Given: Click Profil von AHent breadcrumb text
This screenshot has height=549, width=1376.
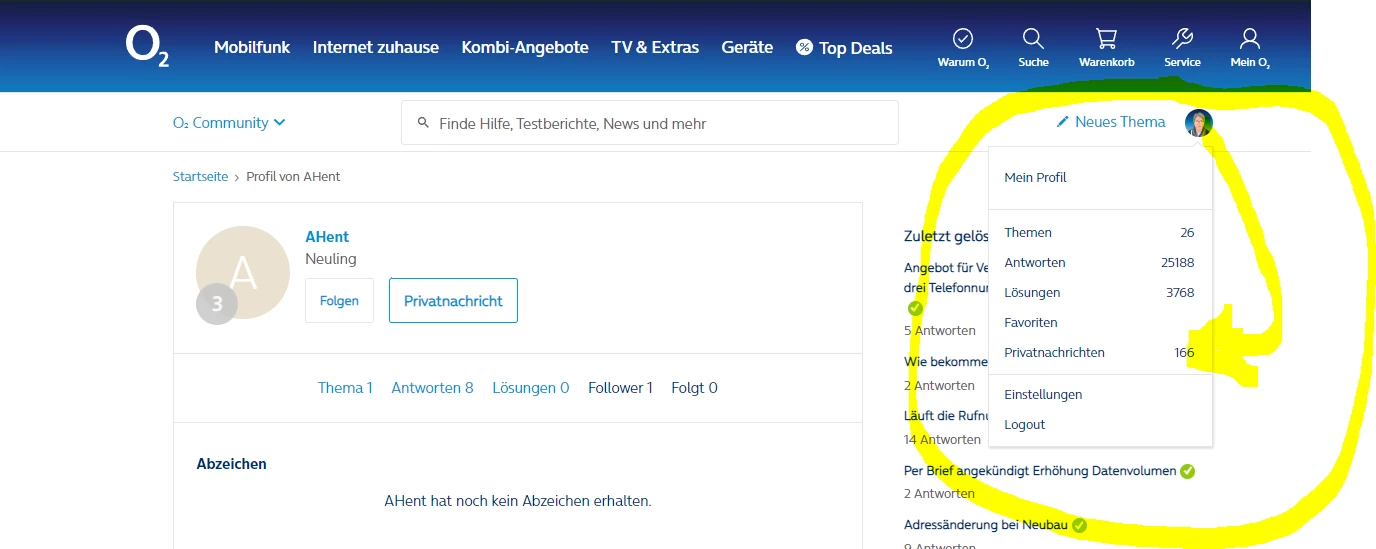Looking at the screenshot, I should [293, 176].
